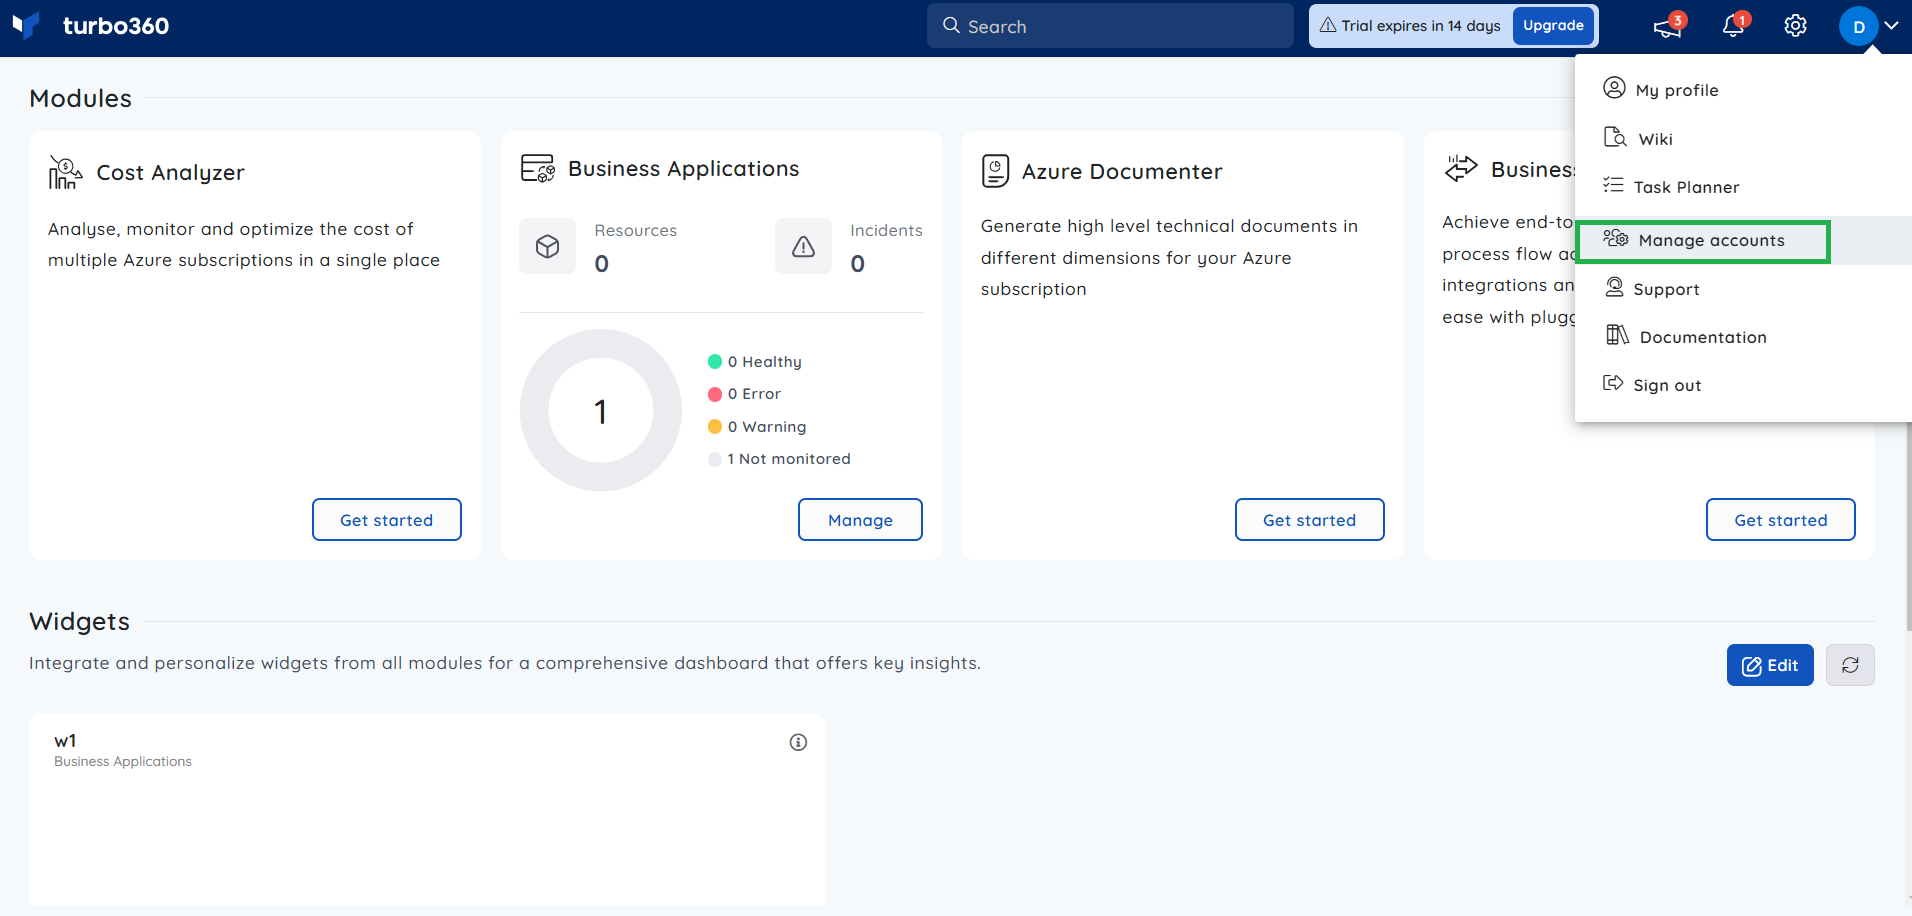Screen dimensions: 1912x916
Task: Click the resource status donut chart
Action: tap(601, 410)
